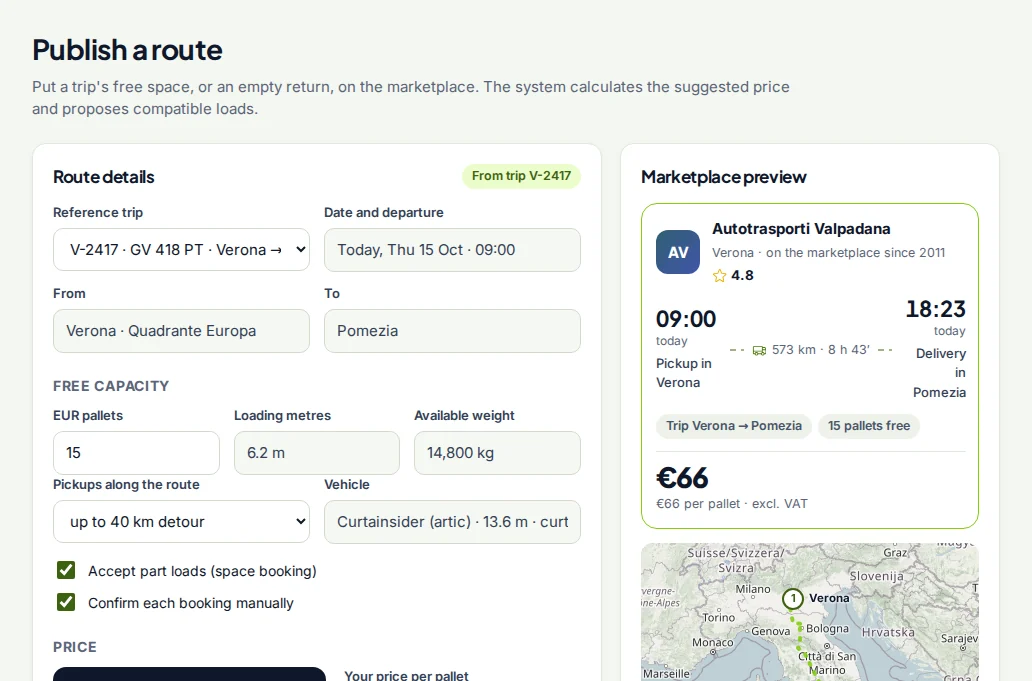Click Autotrasporti Valpadana company name
This screenshot has height=681, width=1032.
(x=801, y=229)
